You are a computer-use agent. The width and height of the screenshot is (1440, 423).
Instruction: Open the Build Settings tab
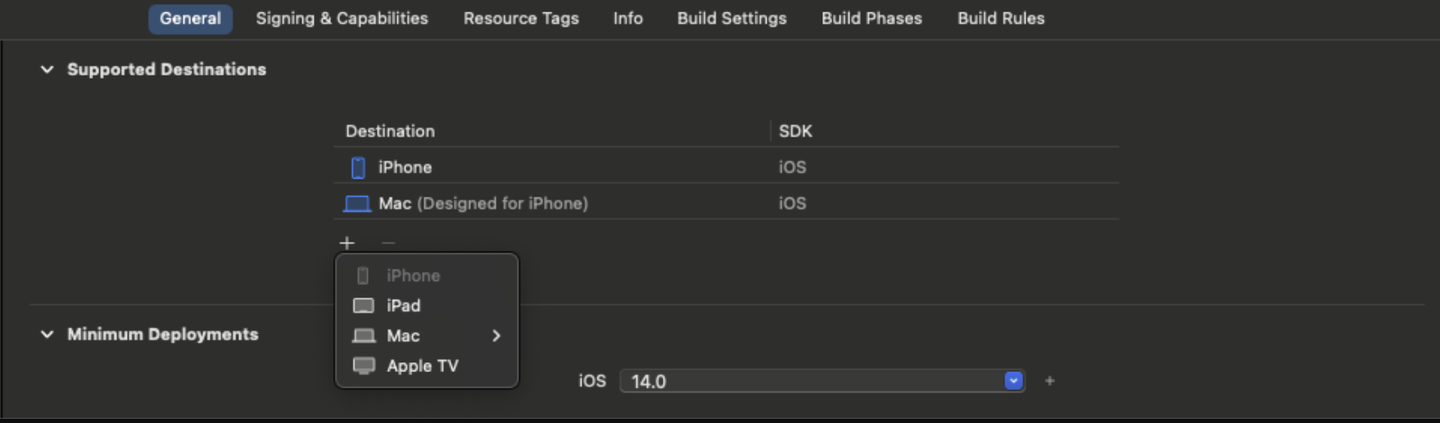pos(732,18)
